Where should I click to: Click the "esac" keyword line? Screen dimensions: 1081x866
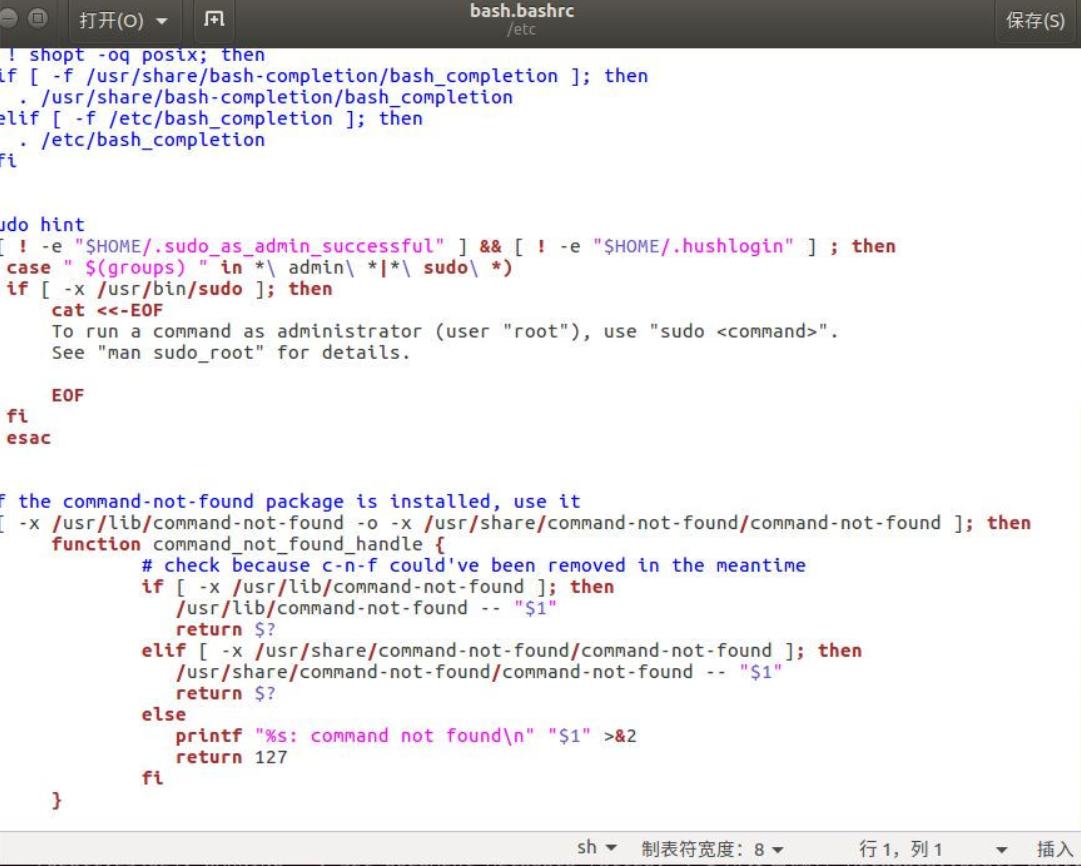(28, 438)
